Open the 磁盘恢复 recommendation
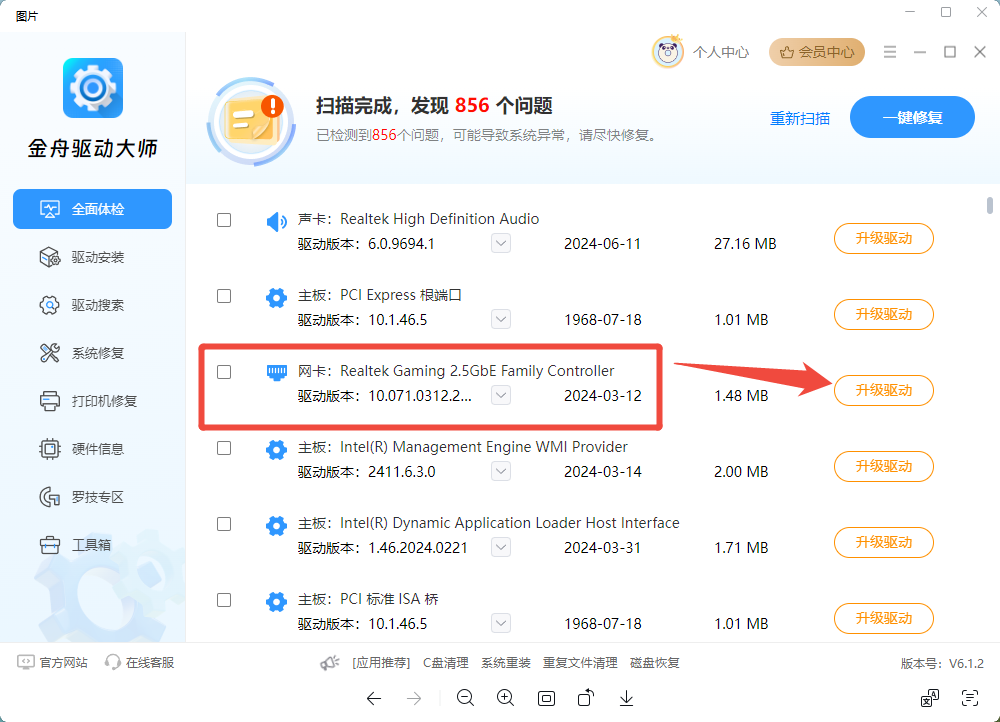This screenshot has height=722, width=1000. point(654,663)
